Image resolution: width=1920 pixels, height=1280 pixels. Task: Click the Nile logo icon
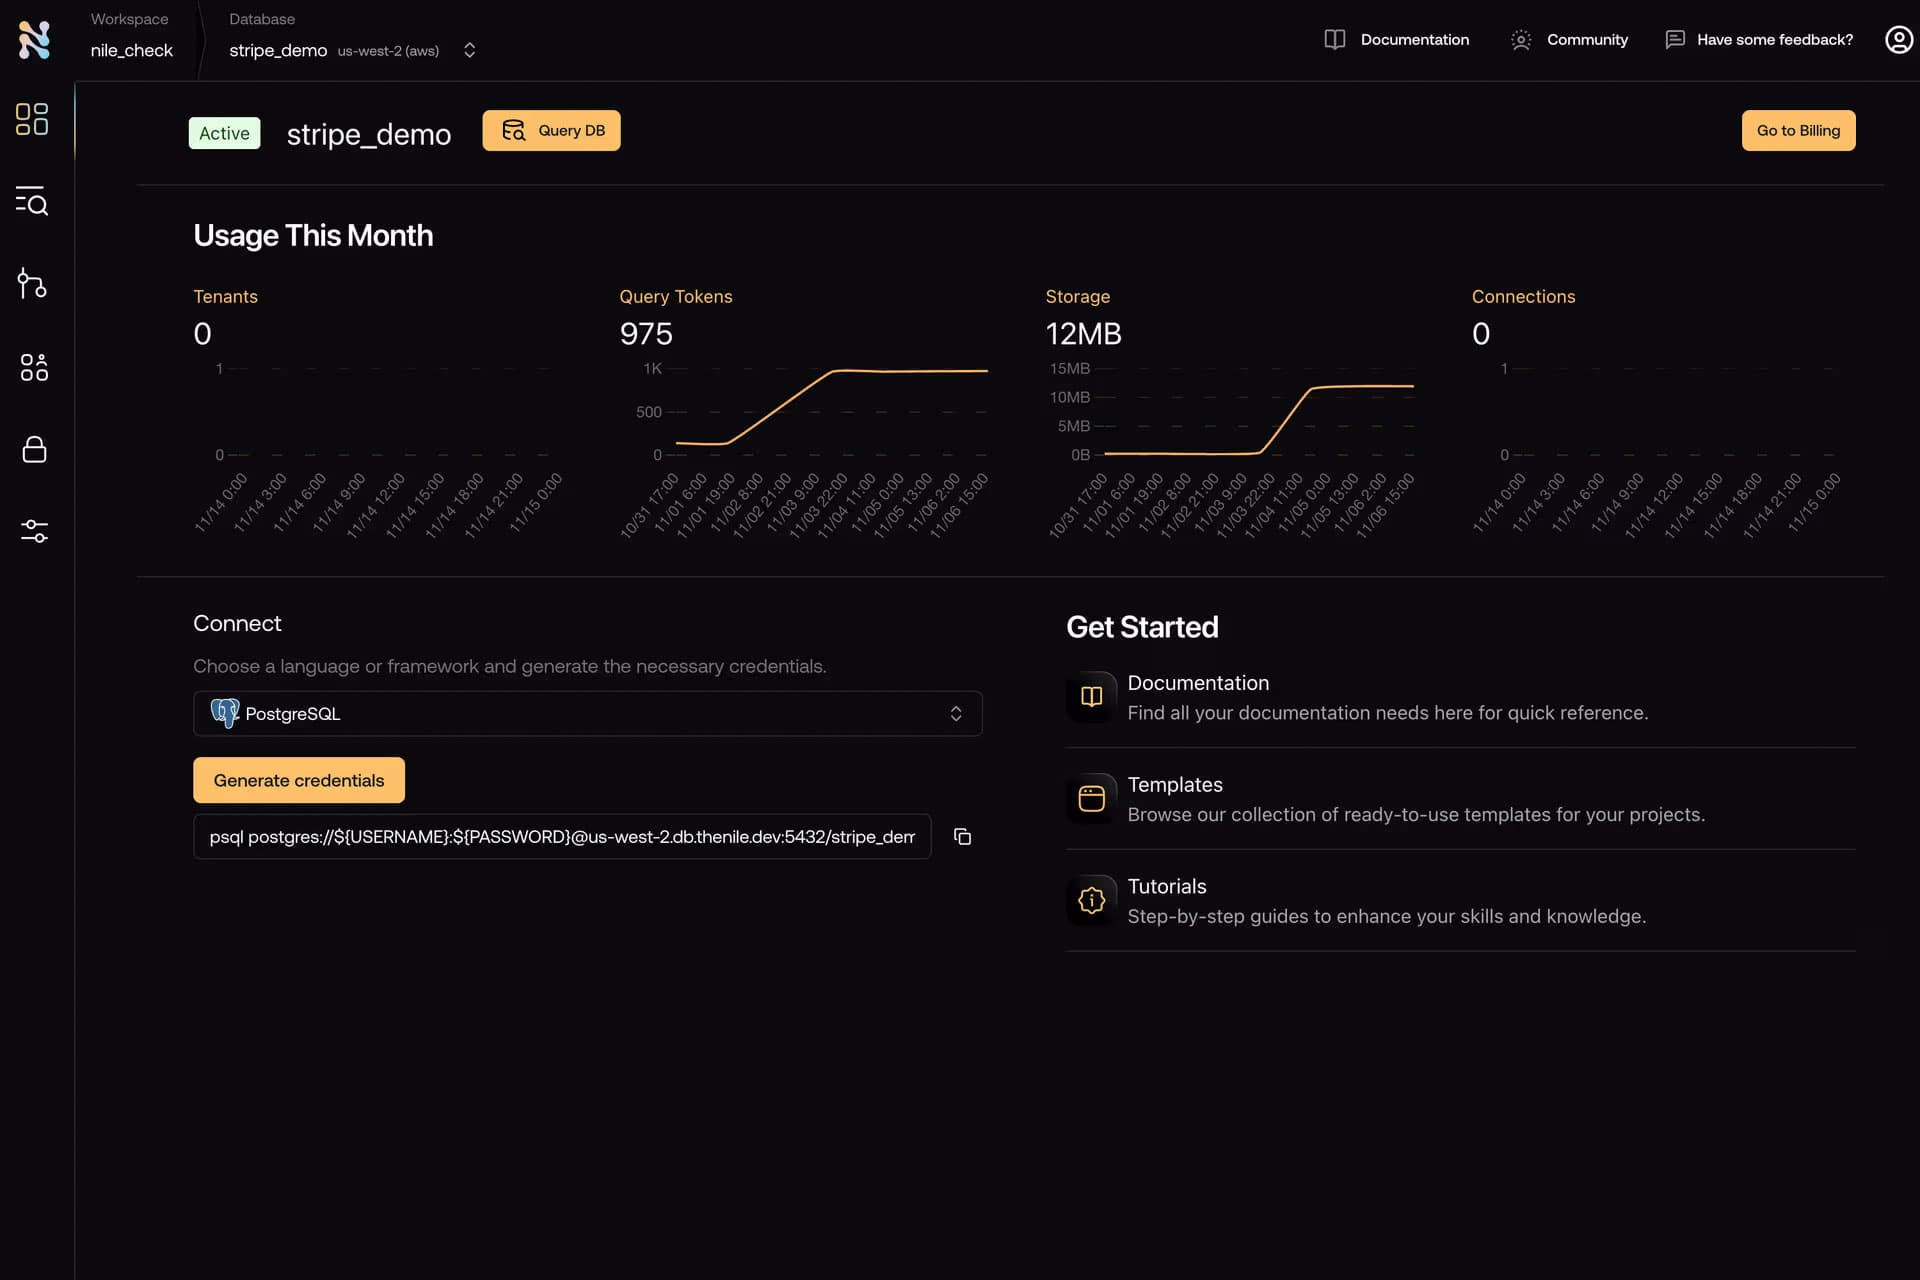click(34, 40)
